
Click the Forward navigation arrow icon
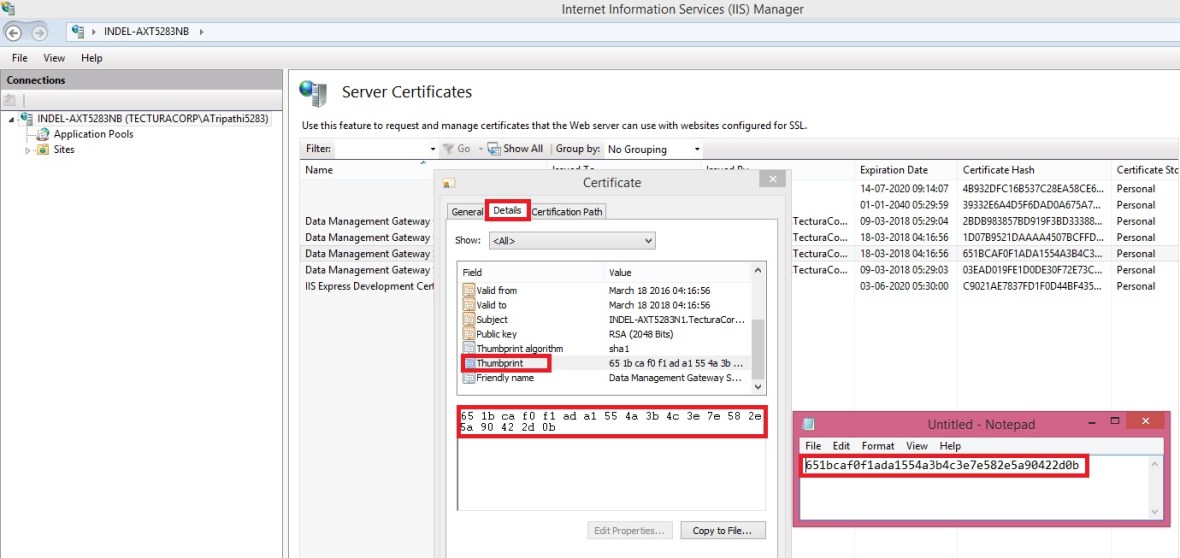pos(41,32)
